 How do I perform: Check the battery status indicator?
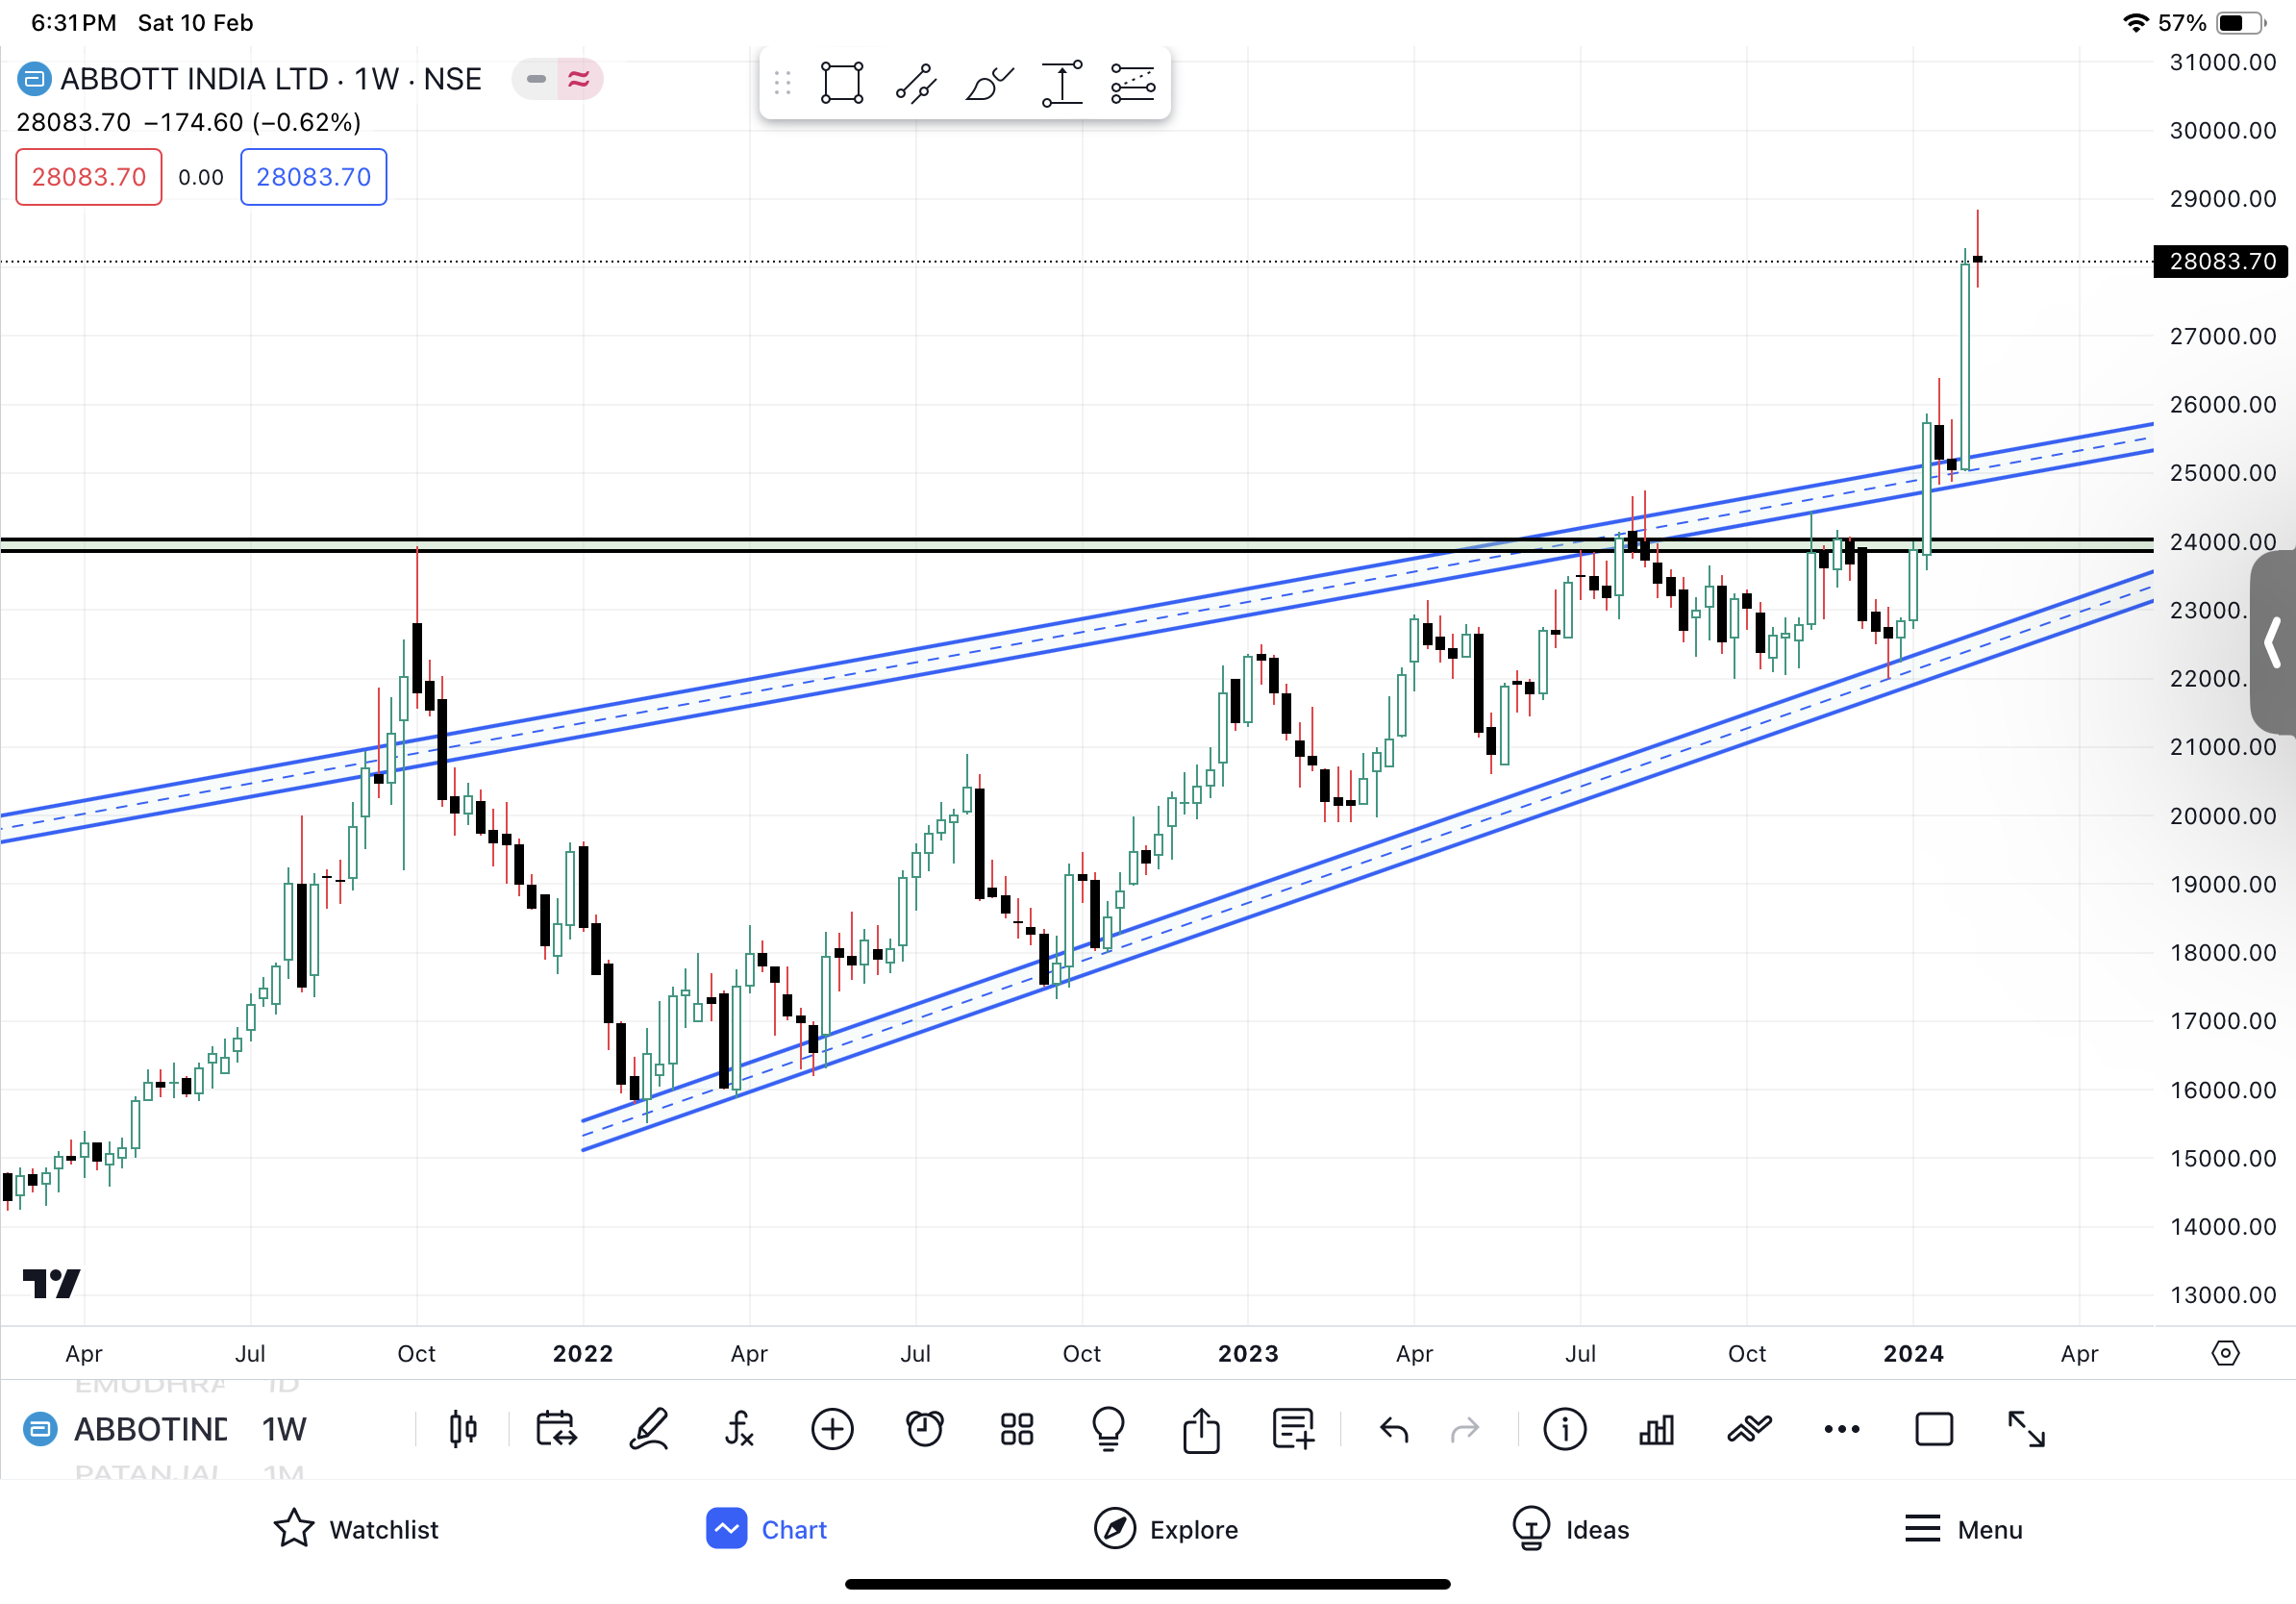click(2241, 22)
